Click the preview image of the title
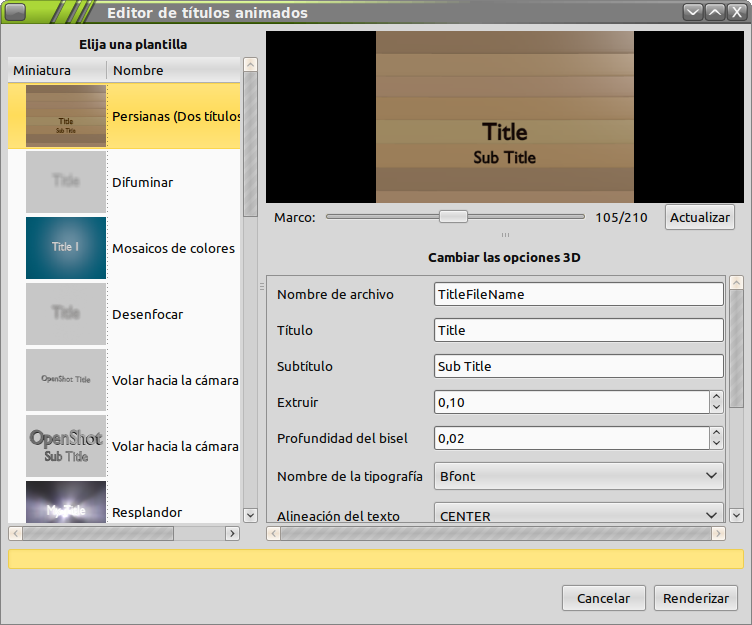 click(x=505, y=117)
